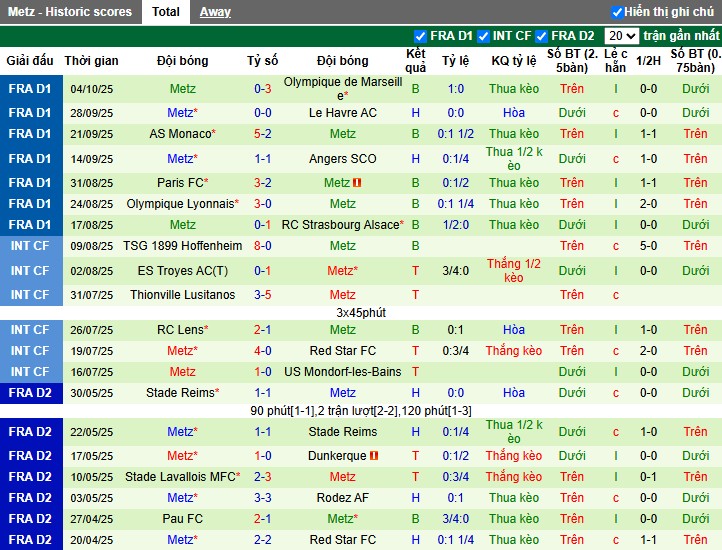This screenshot has height=550, width=722.
Task: Click Thắng kèo in Dunkerque row
Action: click(514, 456)
